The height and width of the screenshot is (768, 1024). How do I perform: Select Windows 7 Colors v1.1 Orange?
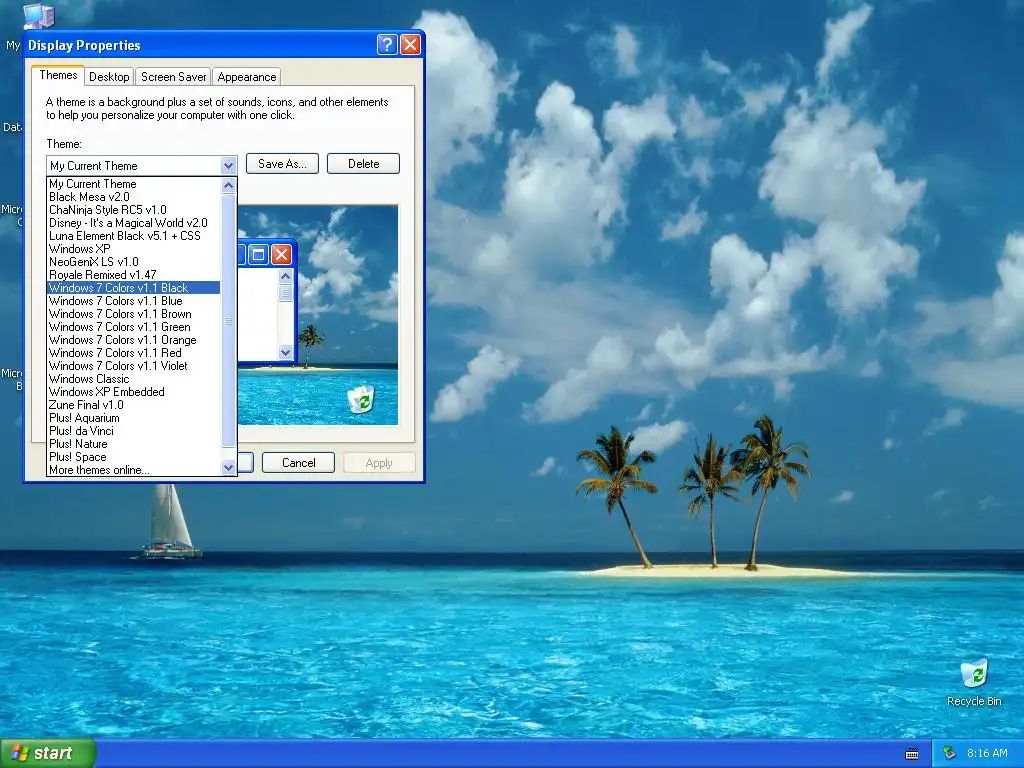pyautogui.click(x=135, y=340)
